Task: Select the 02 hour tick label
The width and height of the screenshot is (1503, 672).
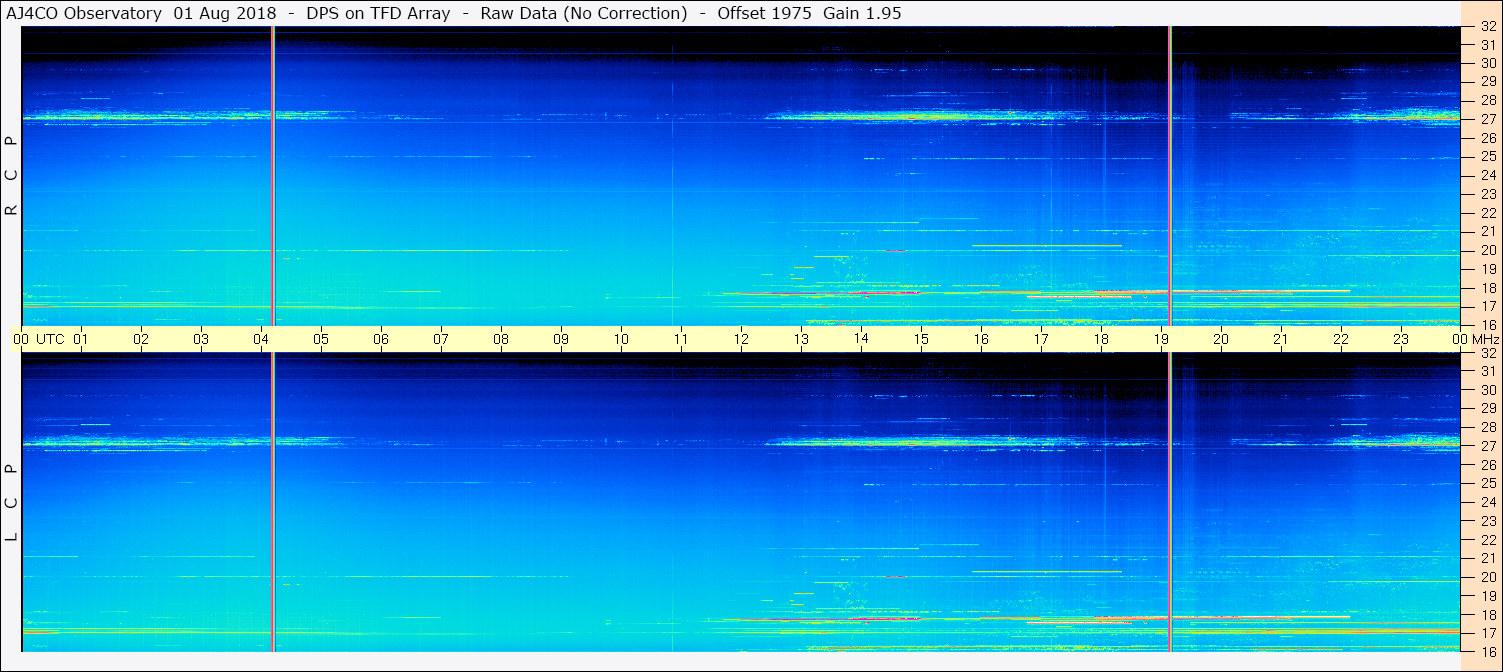Action: pos(141,339)
